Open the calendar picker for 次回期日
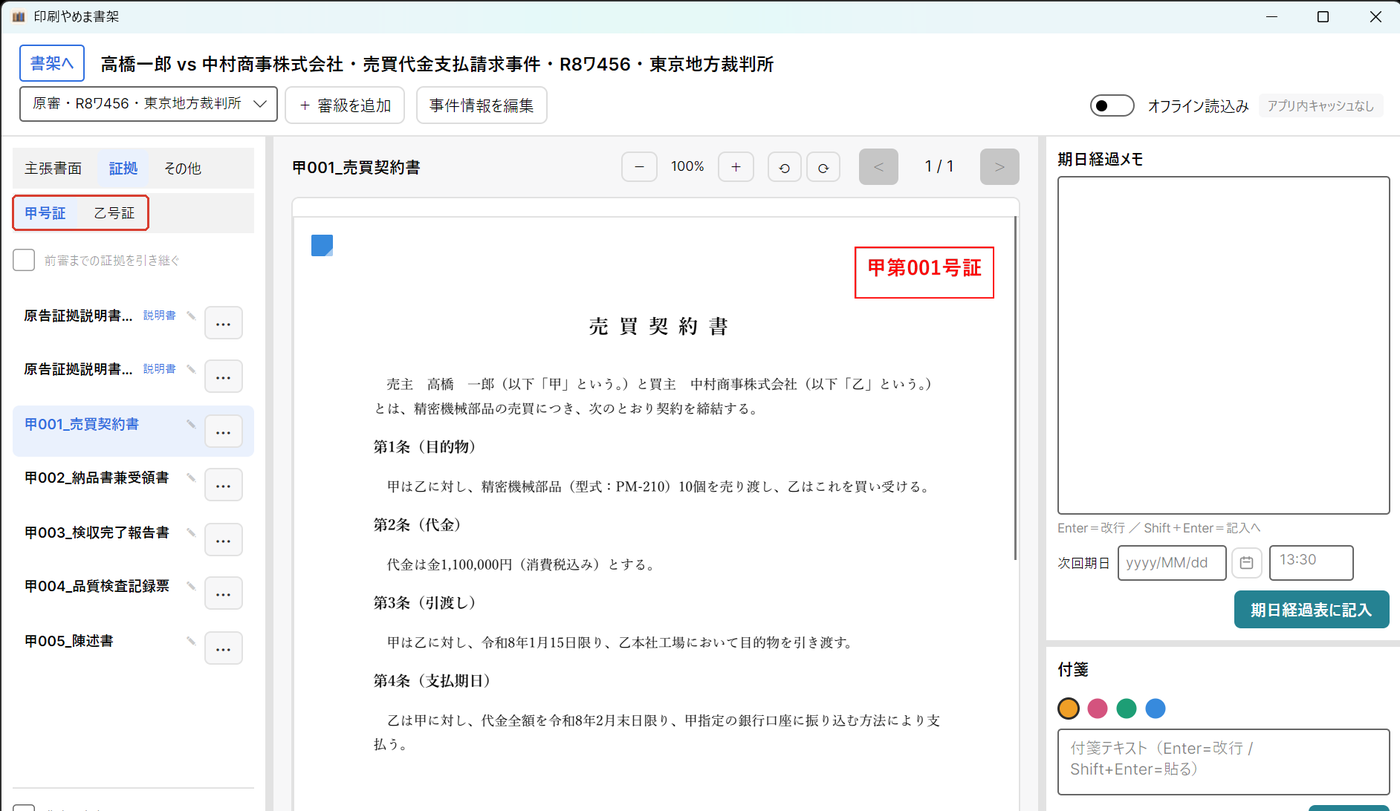 [1246, 563]
